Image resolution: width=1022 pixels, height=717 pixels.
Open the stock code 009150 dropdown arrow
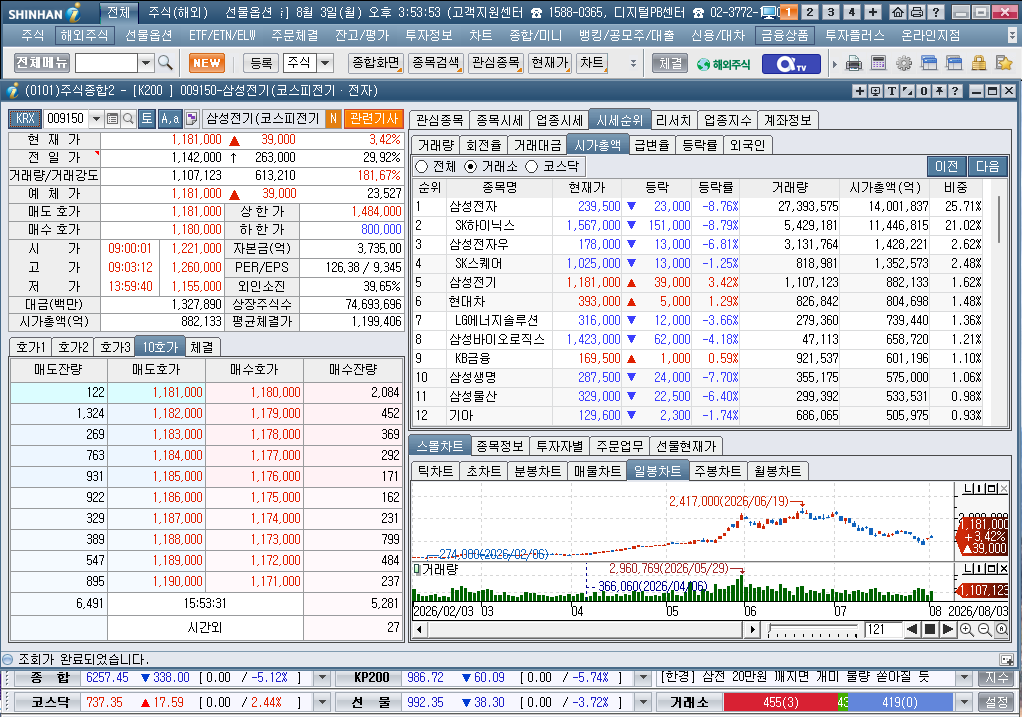[x=96, y=118]
